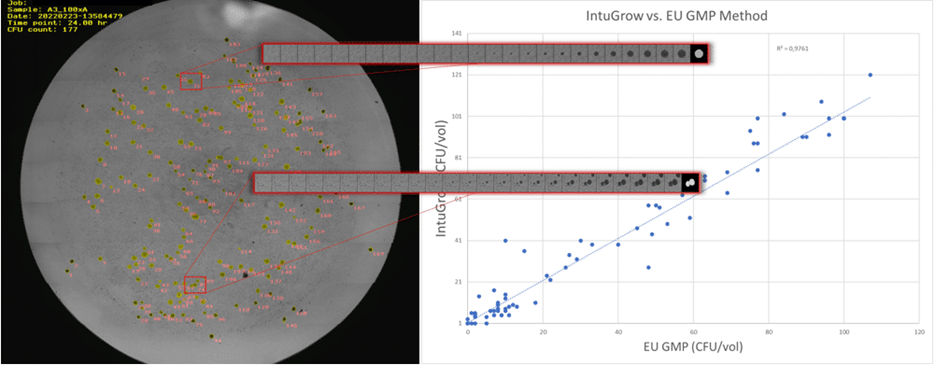935x365 pixels.
Task: Click the x-axis tick label 100
Action: point(843,331)
